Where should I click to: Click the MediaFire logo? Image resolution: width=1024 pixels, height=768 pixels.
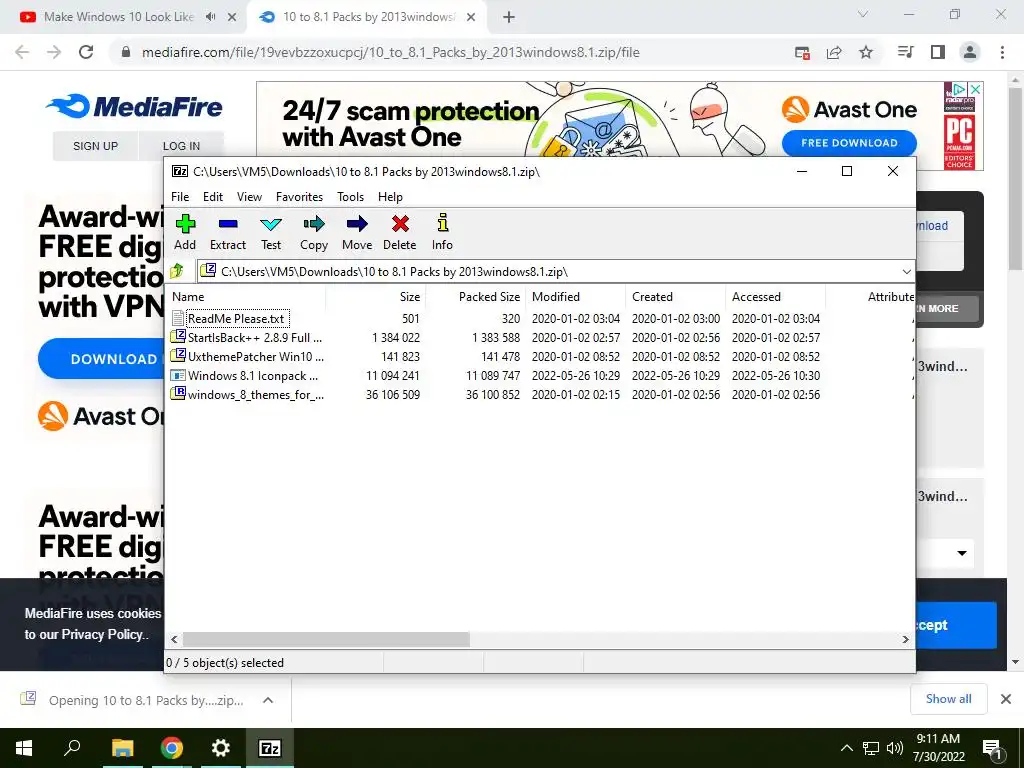(135, 106)
